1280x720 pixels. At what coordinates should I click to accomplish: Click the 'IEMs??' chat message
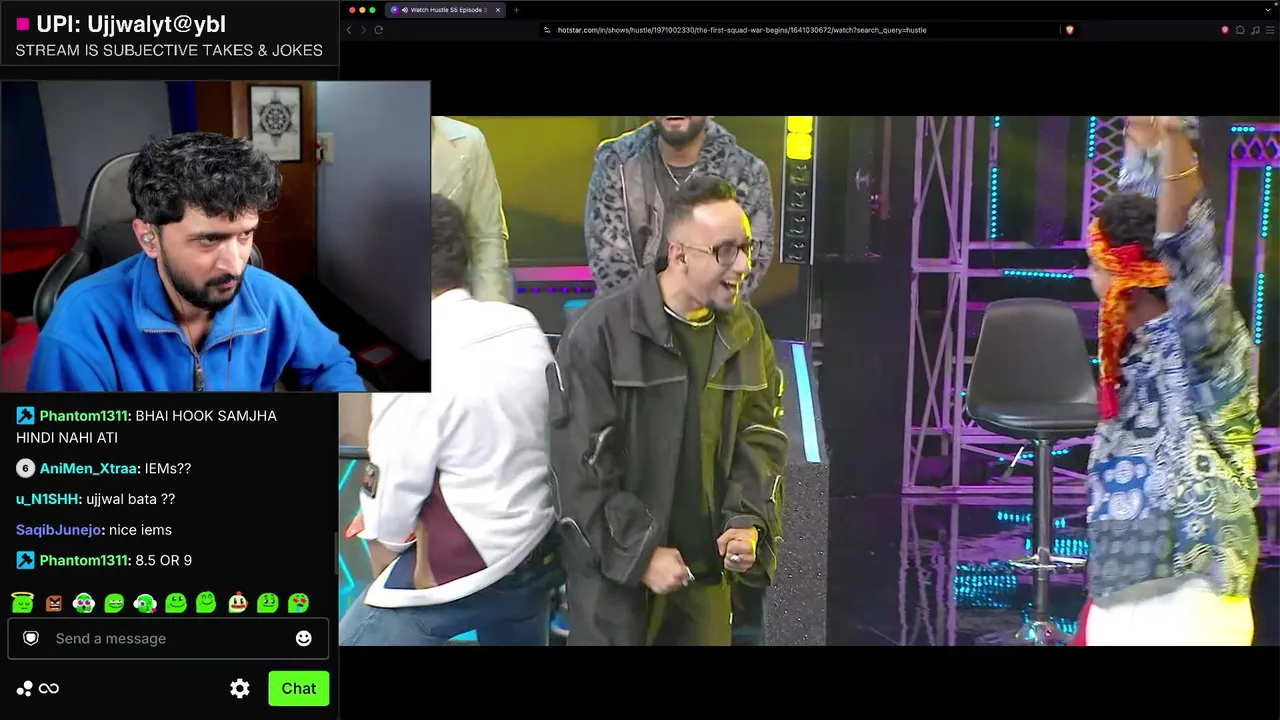pos(168,468)
